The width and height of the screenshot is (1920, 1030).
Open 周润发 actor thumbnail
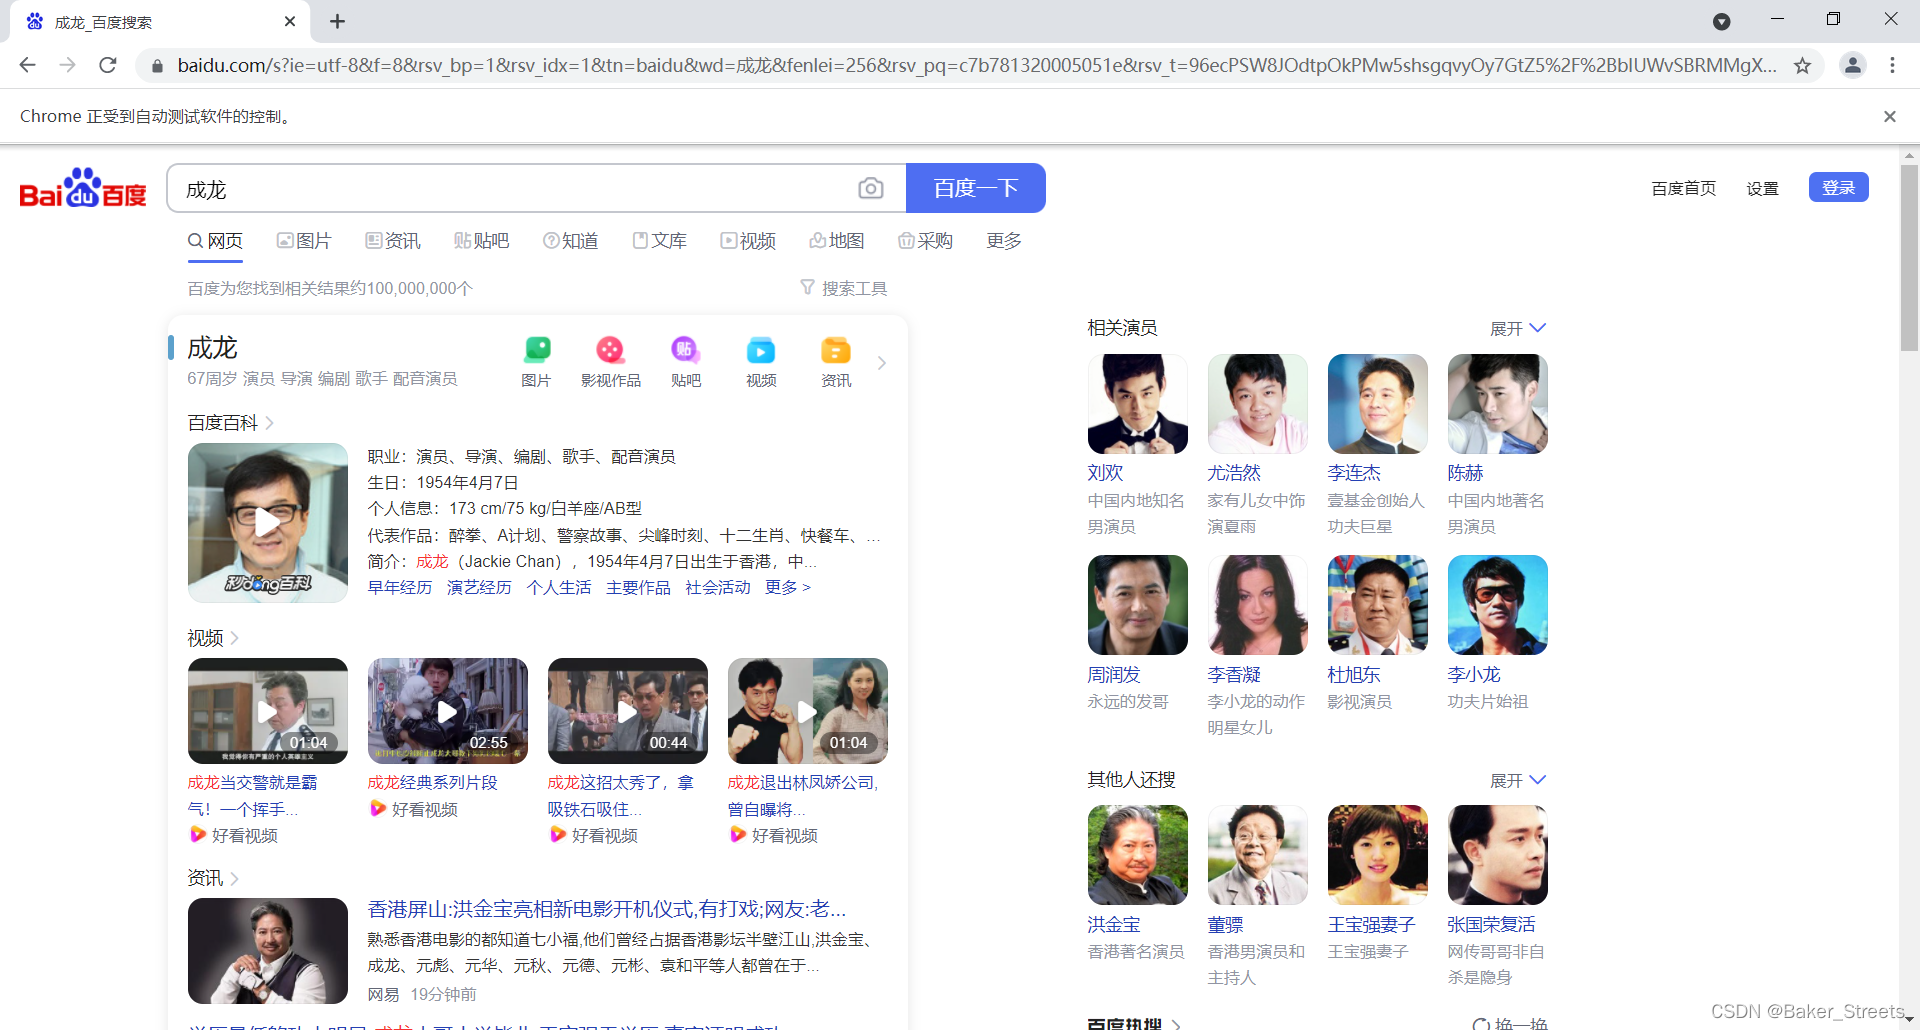pyautogui.click(x=1138, y=605)
